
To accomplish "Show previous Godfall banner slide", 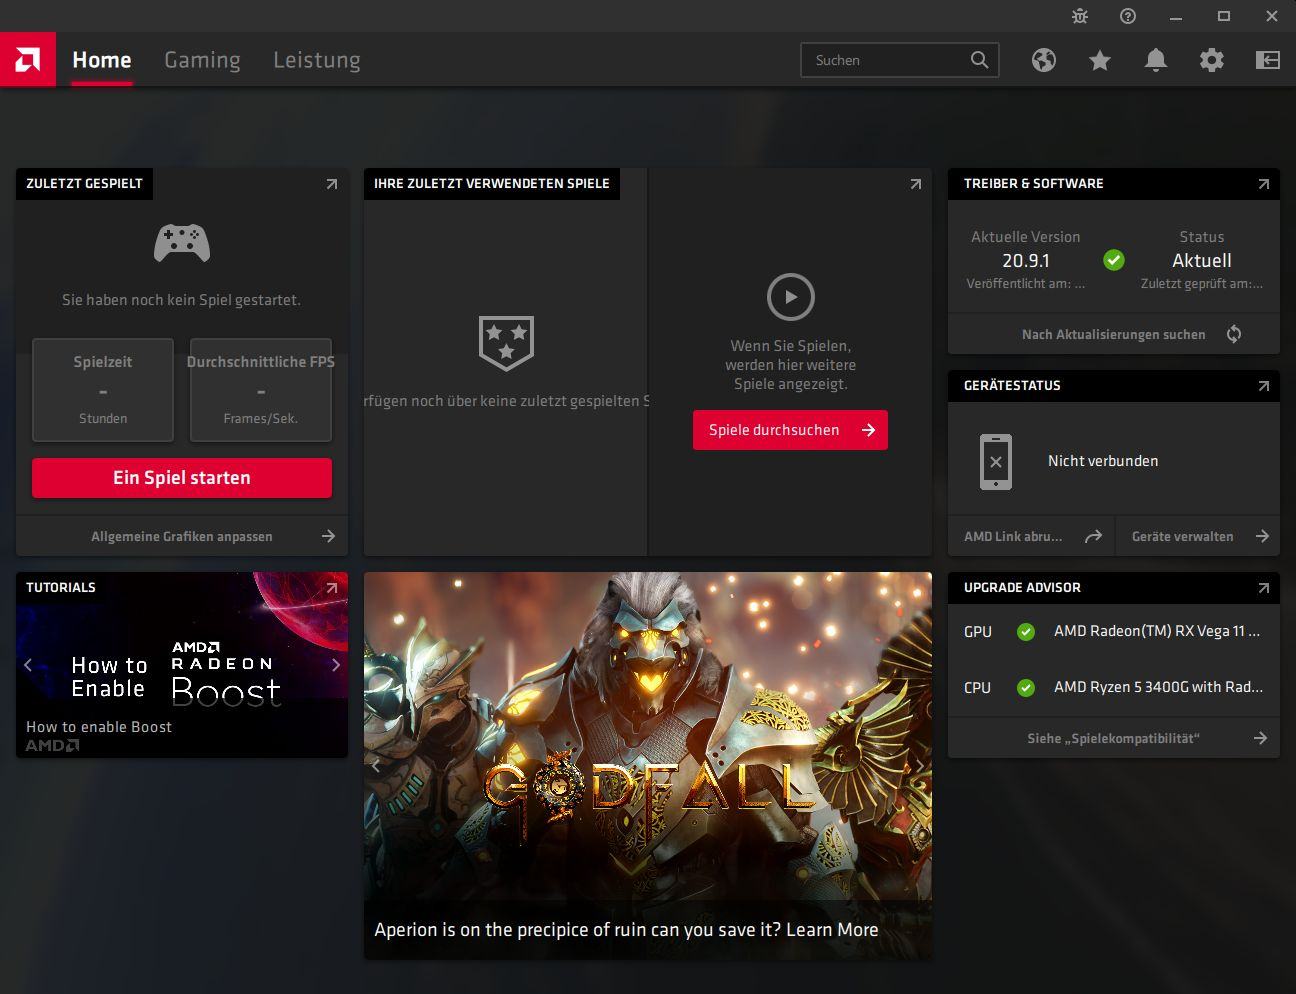I will click(376, 766).
